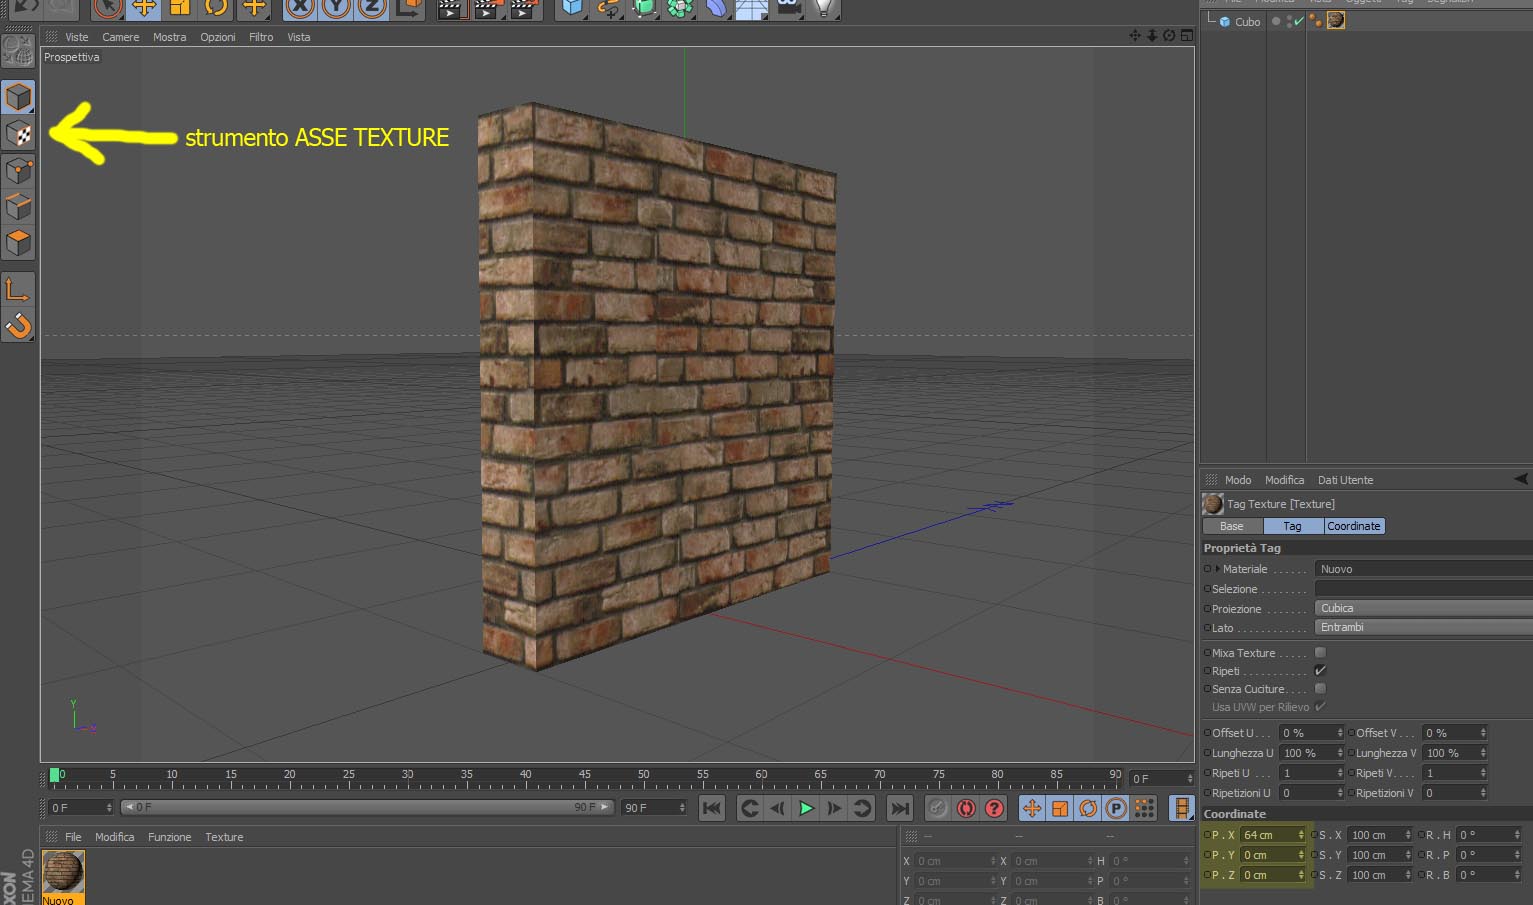The height and width of the screenshot is (905, 1533).
Task: Step to the next frame
Action: pyautogui.click(x=834, y=808)
